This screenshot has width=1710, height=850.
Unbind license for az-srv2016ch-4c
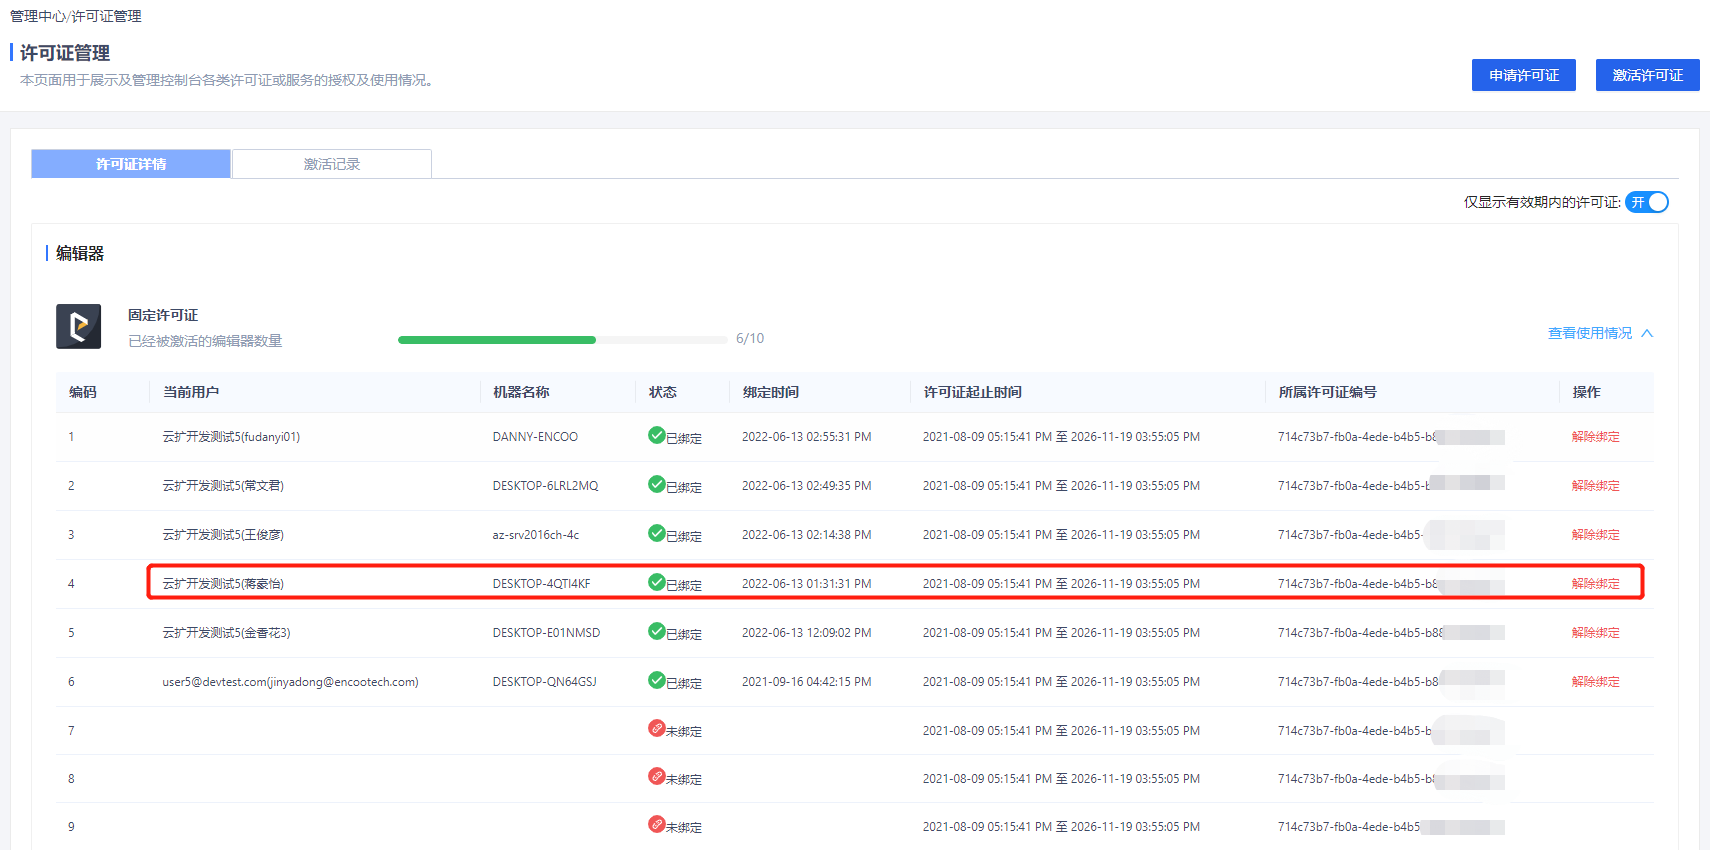[x=1595, y=535]
